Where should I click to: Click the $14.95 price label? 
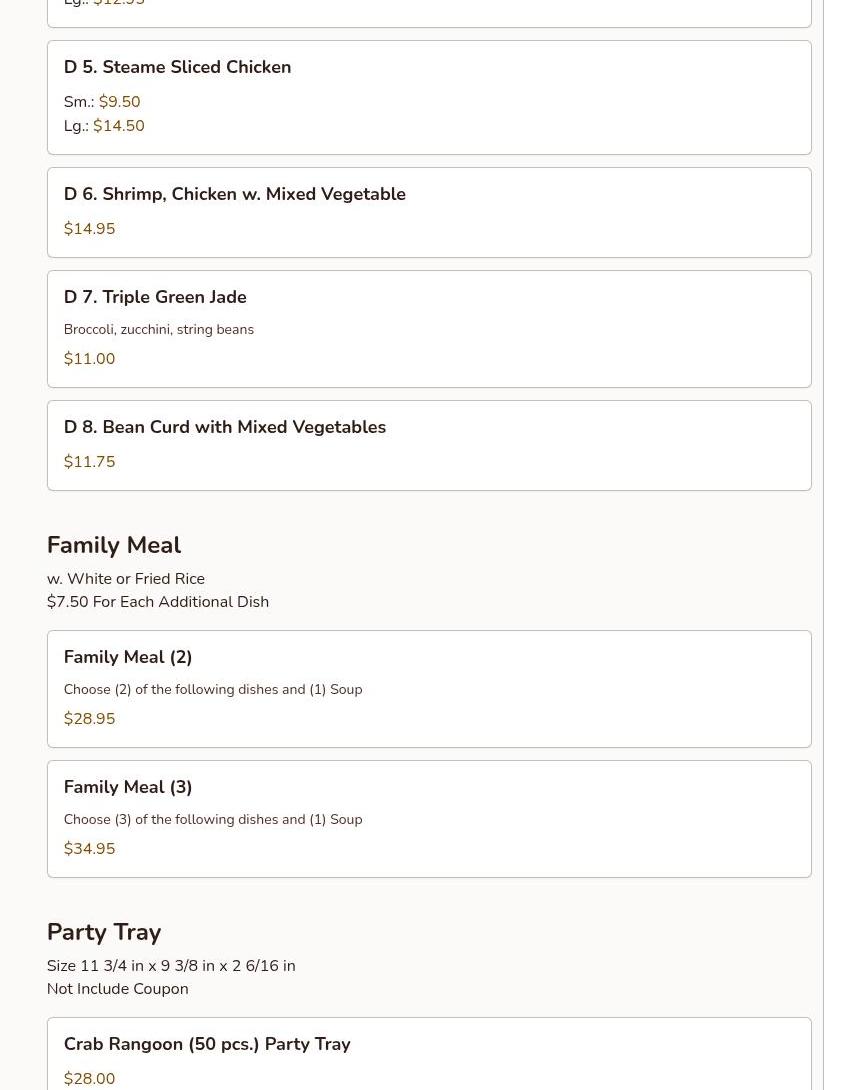click(89, 229)
